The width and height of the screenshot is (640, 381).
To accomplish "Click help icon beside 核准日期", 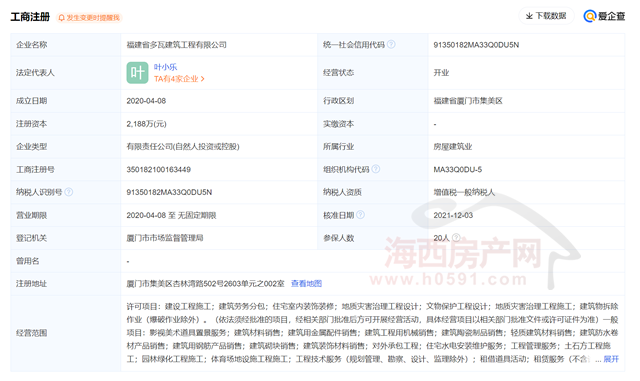I will click(x=360, y=215).
